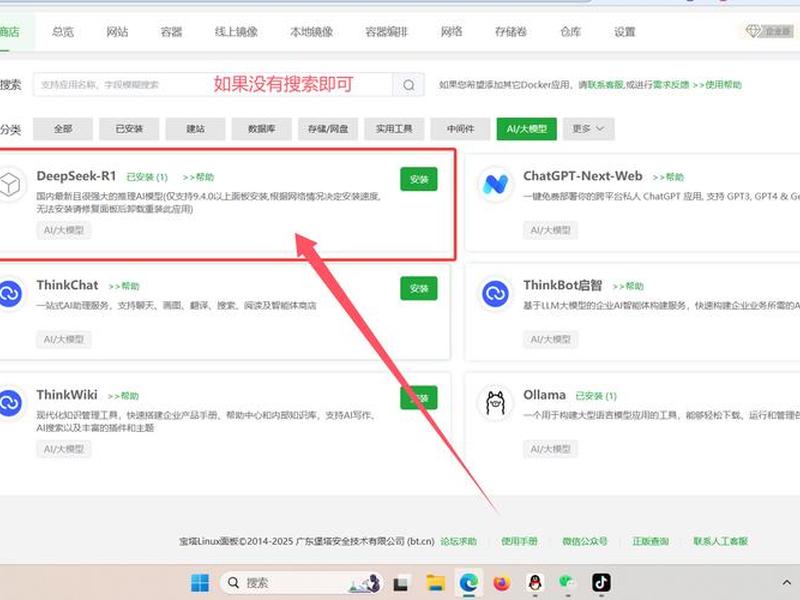Click the AI/大模型 tag under ThinkChat

[64, 339]
